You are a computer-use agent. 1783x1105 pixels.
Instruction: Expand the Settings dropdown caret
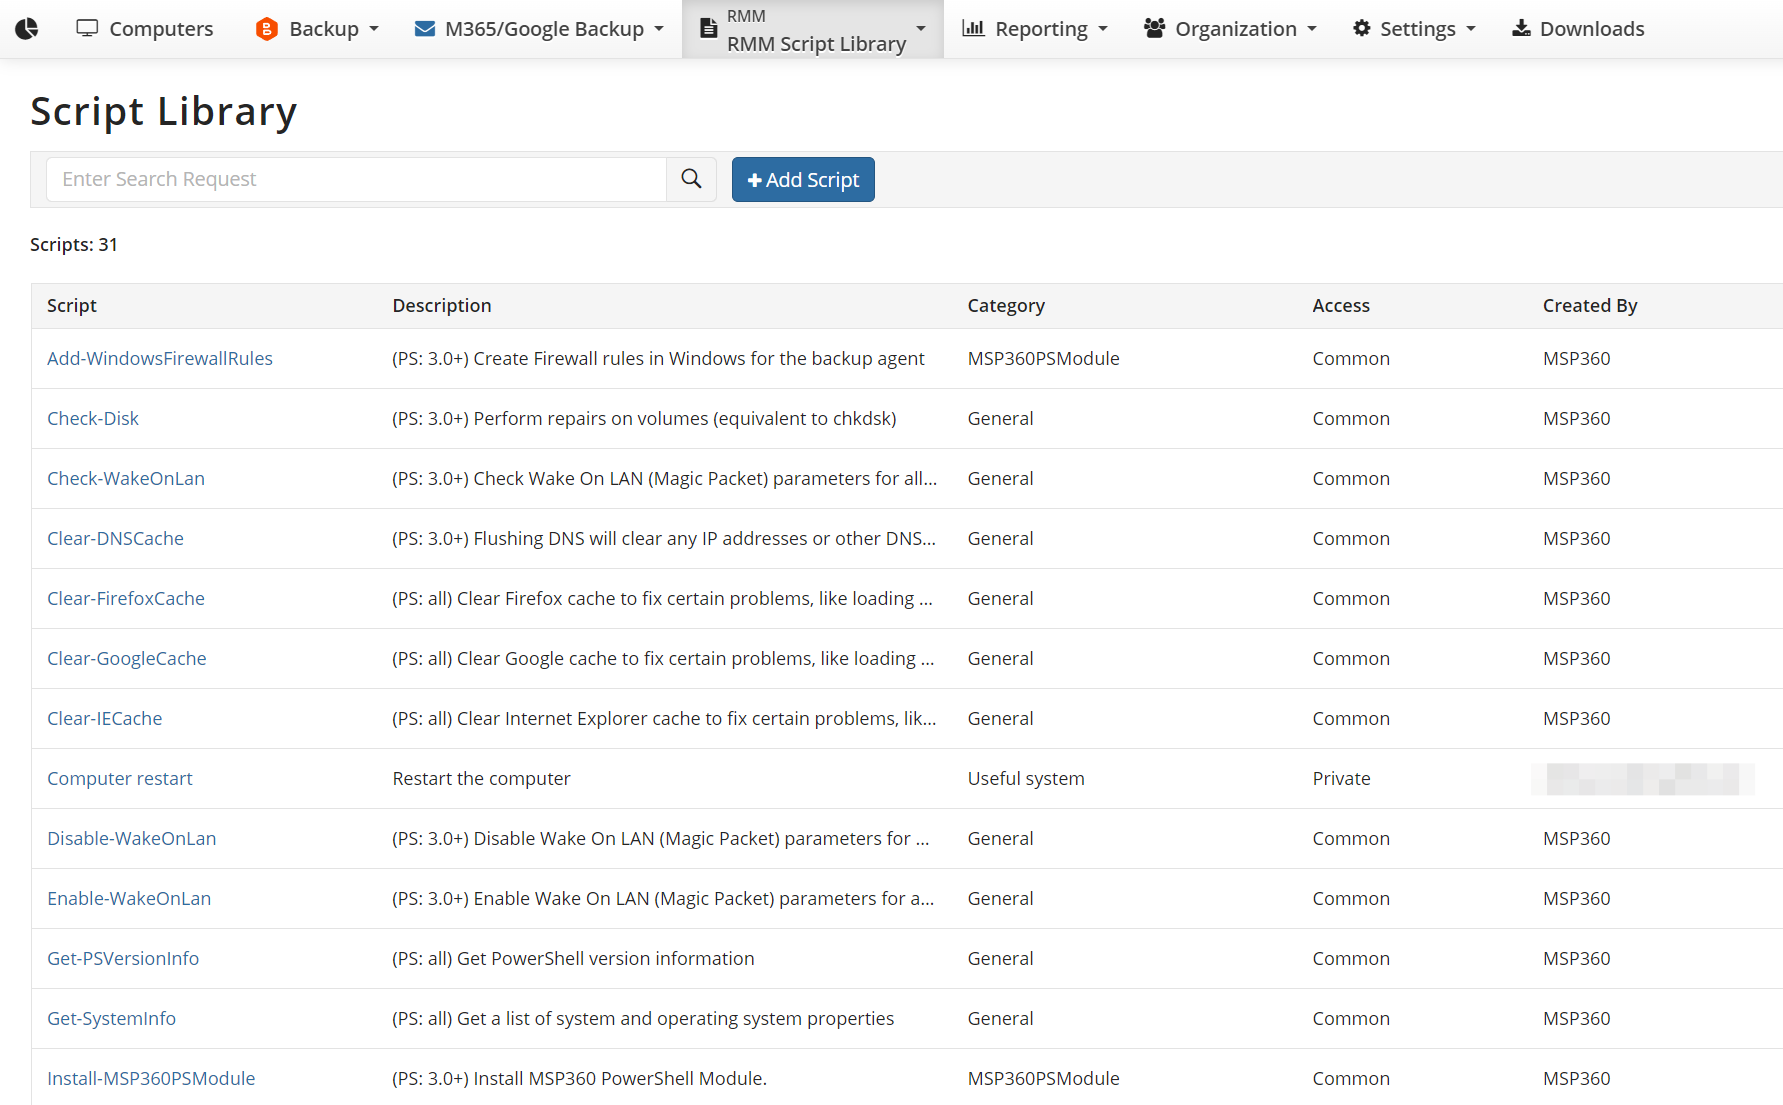(x=1471, y=29)
